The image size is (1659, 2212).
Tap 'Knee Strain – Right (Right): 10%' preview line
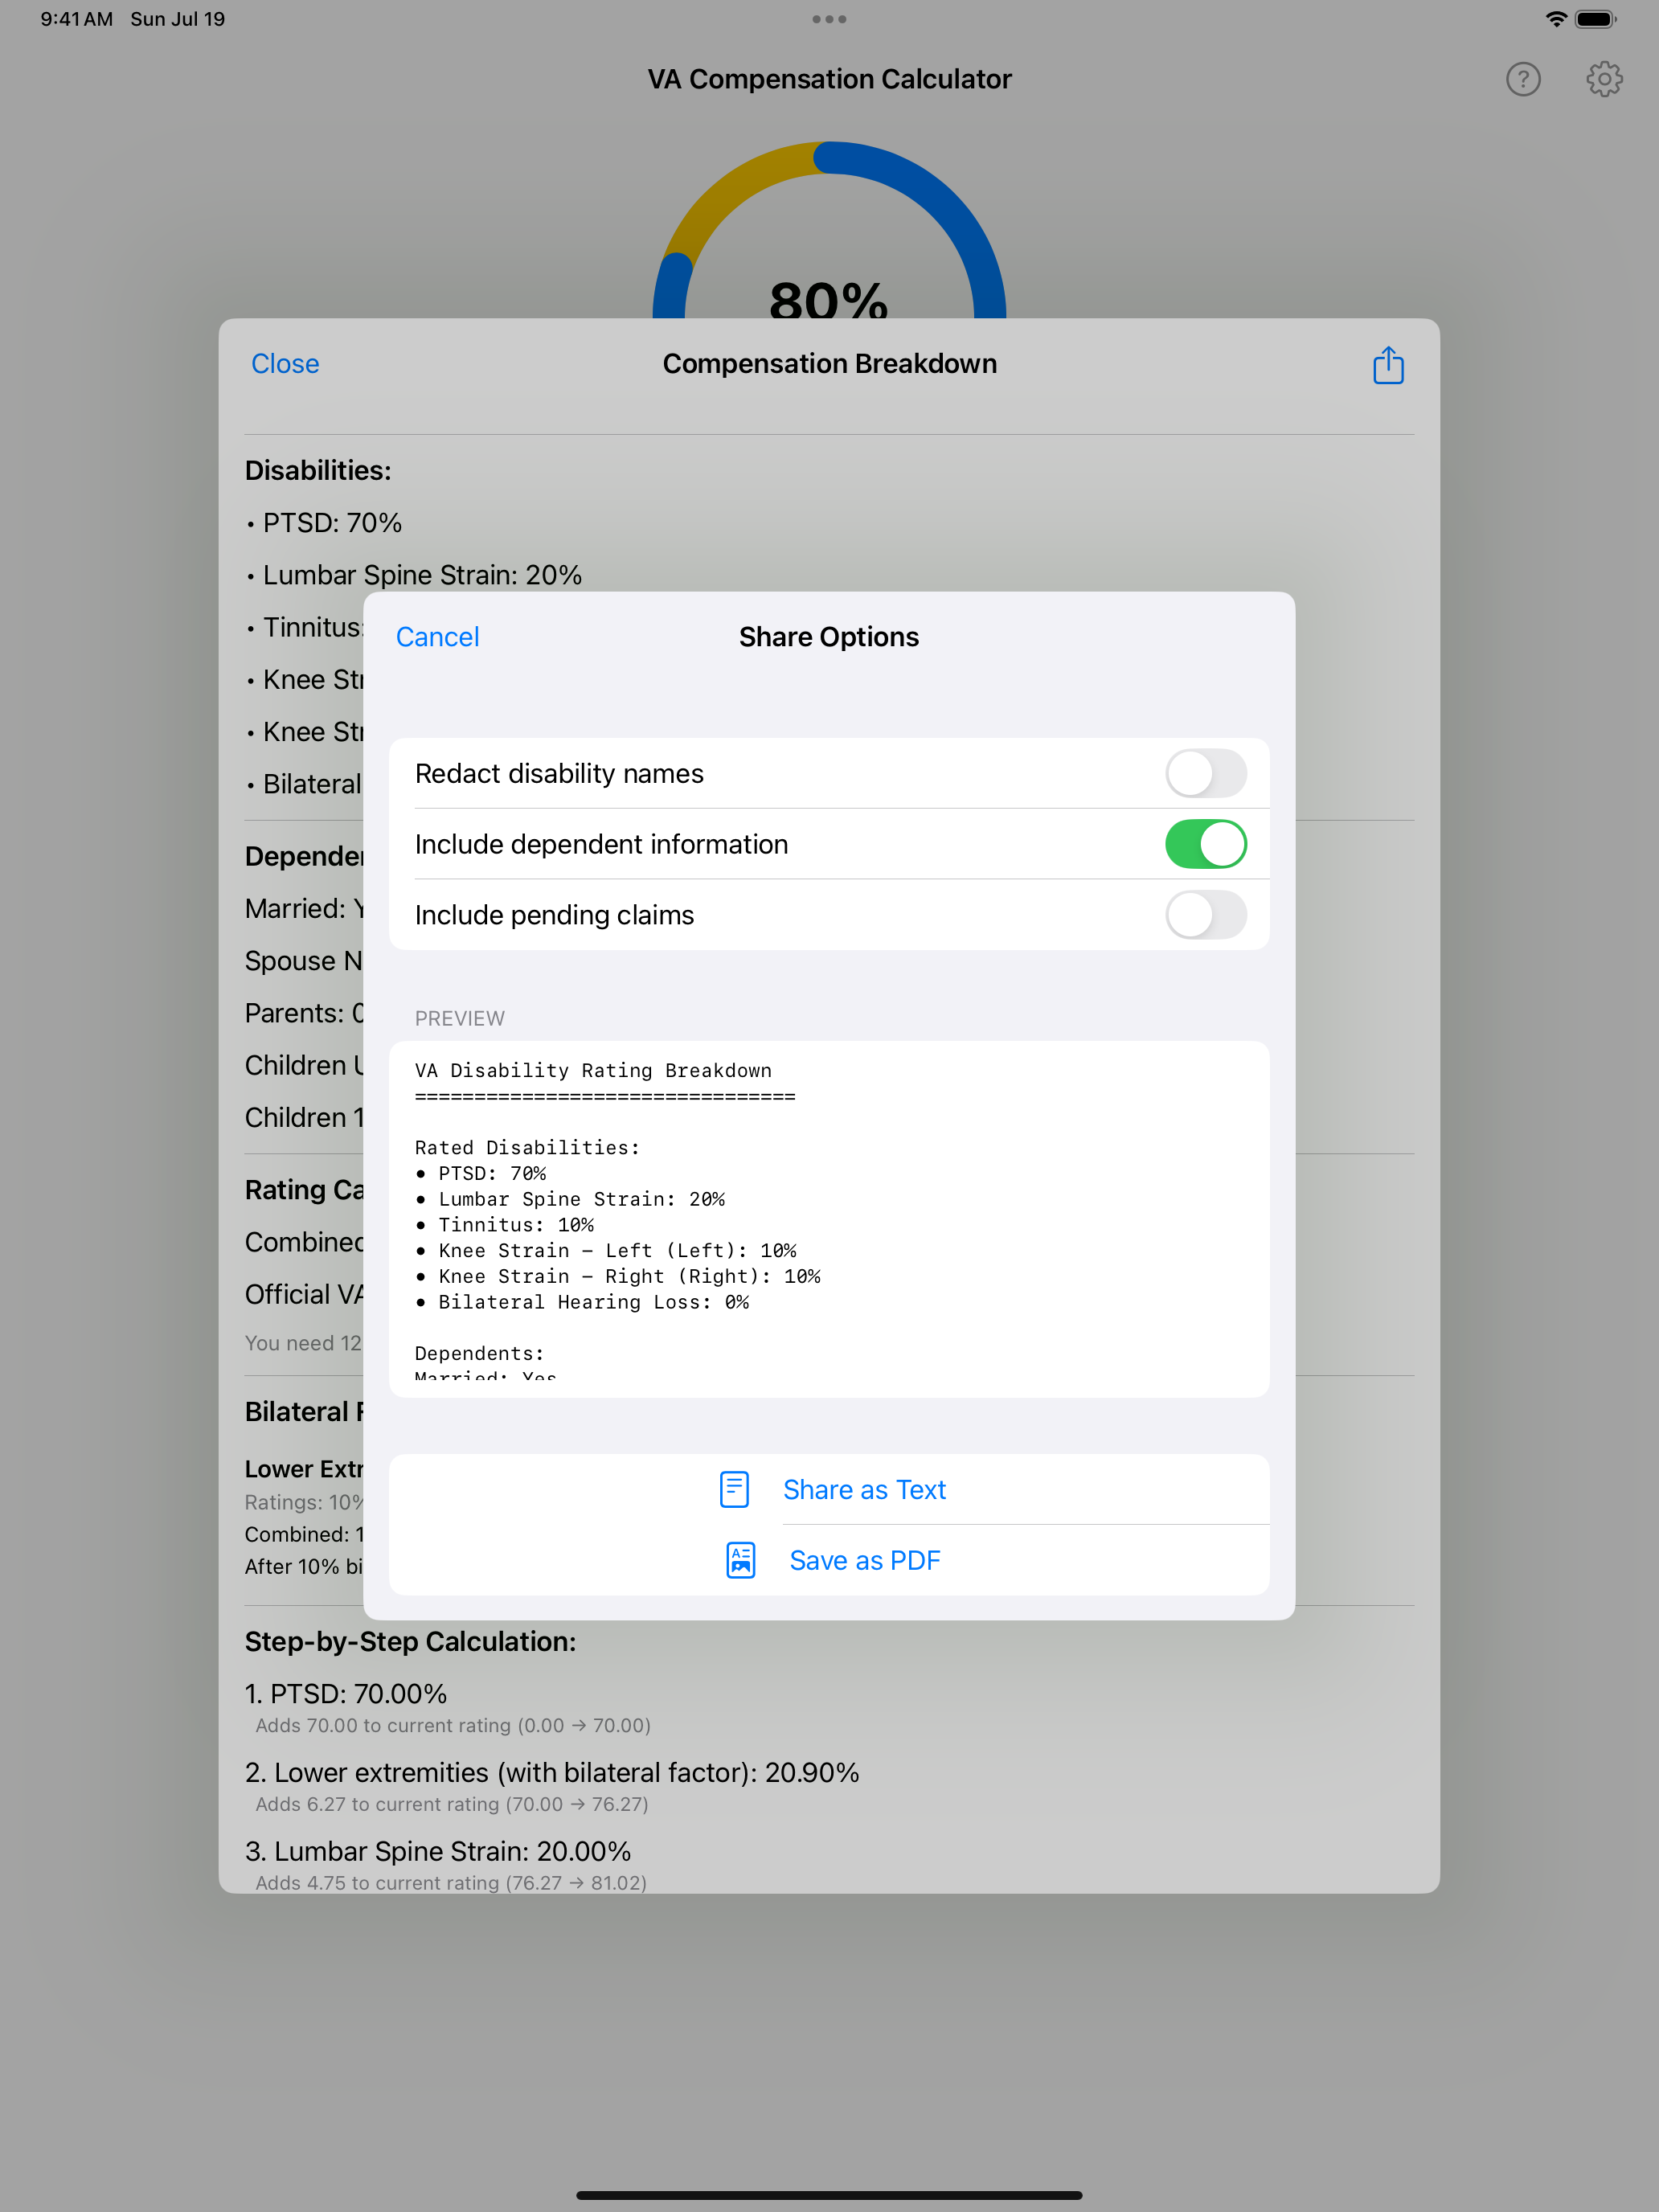pos(618,1276)
